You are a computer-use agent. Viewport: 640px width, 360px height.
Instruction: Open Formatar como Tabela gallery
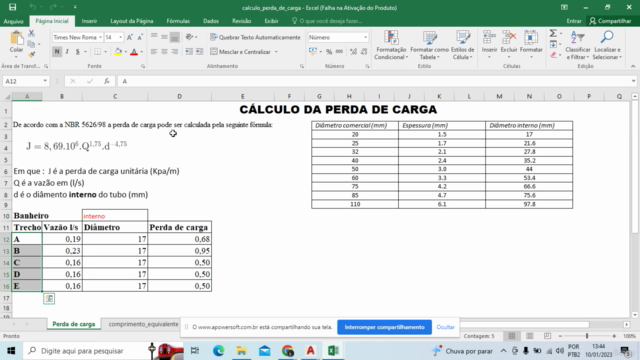(x=429, y=45)
